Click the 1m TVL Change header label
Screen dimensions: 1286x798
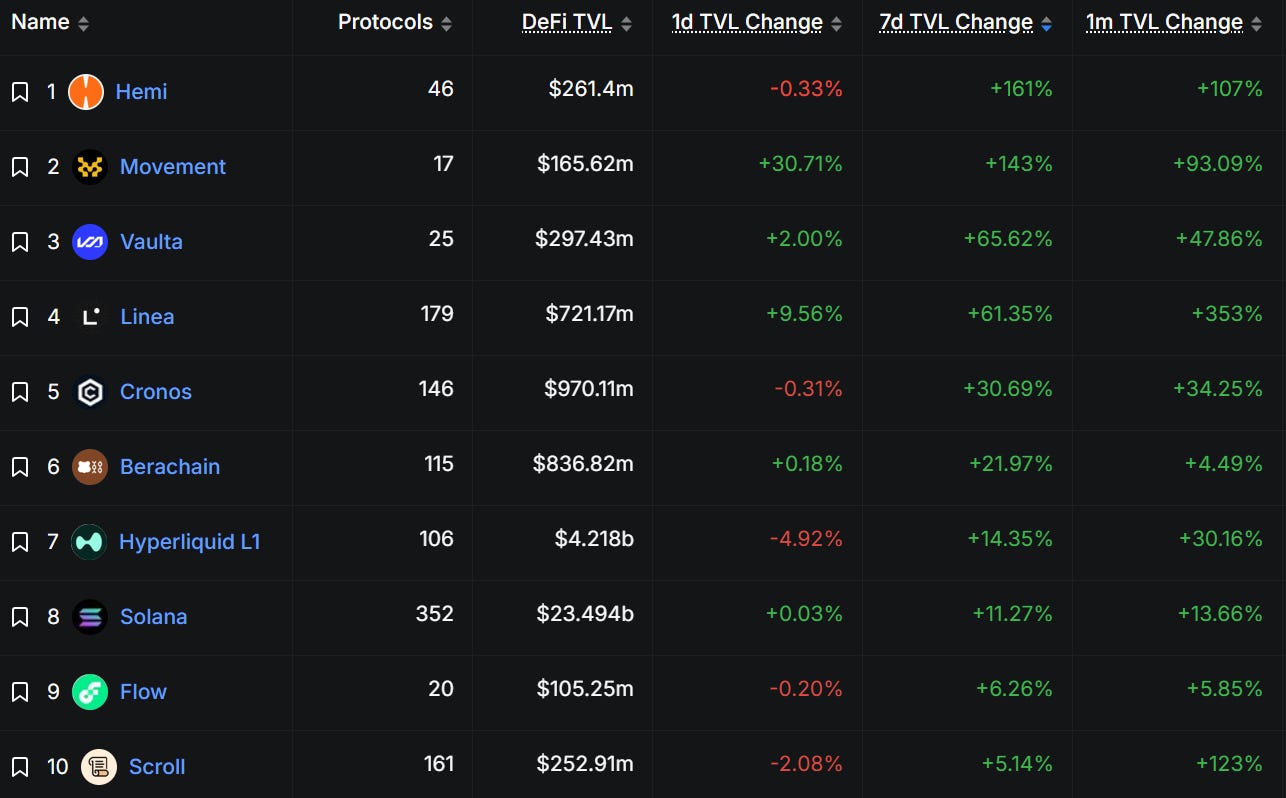tap(1164, 22)
